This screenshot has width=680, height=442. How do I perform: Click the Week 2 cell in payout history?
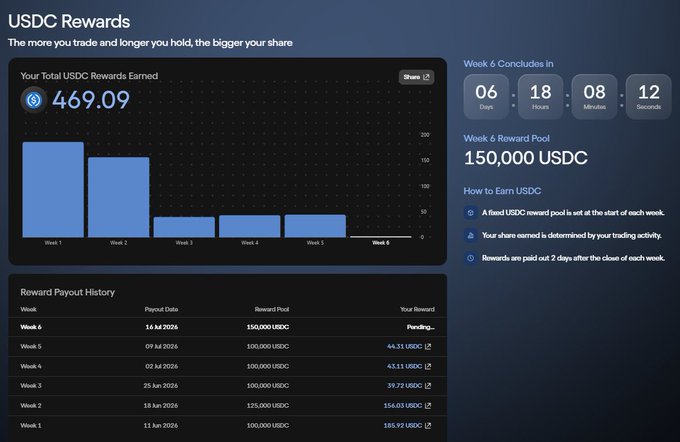(x=31, y=406)
